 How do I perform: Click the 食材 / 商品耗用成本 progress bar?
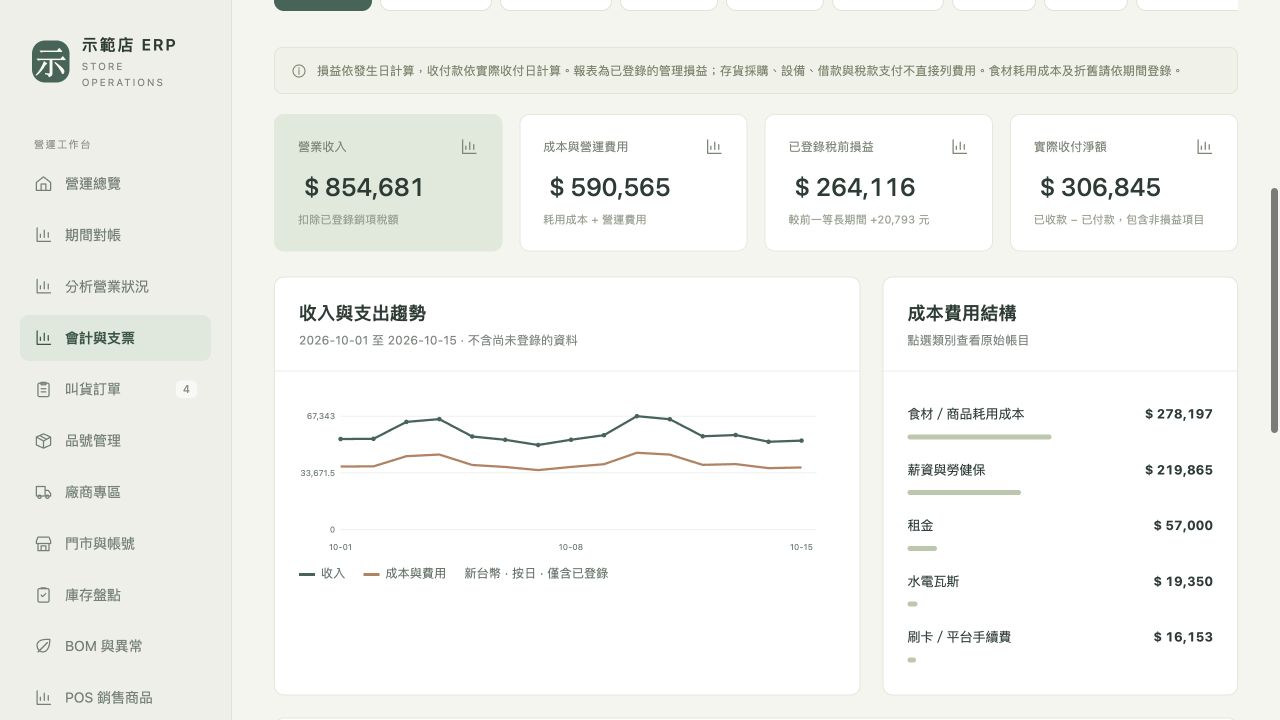coord(979,437)
